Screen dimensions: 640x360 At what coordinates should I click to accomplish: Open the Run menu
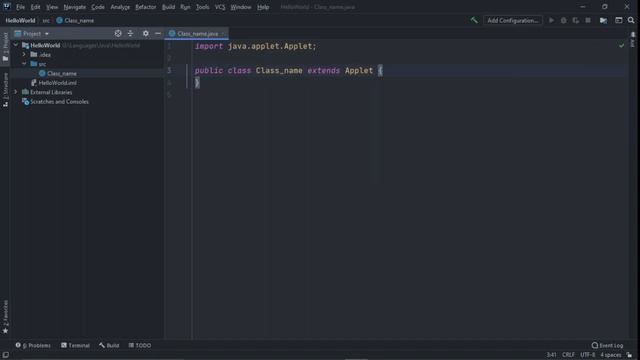(185, 7)
